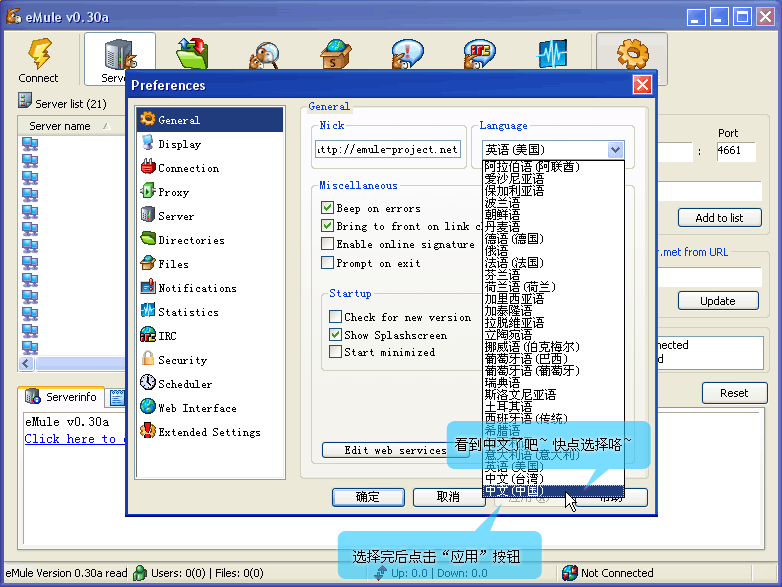Choose 法语 (法国) in language list

(x=554, y=262)
